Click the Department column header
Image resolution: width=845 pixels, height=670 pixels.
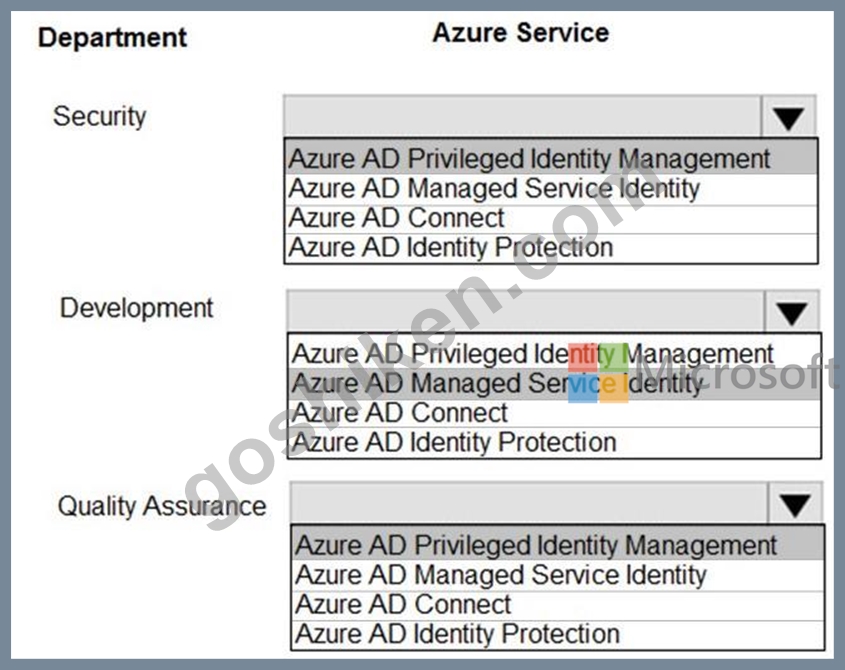click(113, 38)
